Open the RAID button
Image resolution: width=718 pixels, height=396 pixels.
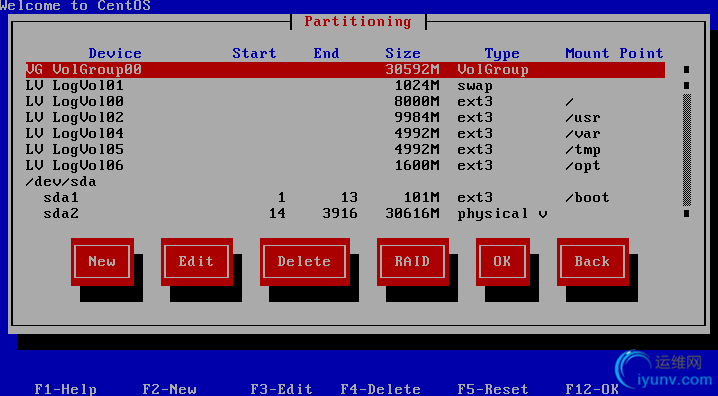click(413, 261)
